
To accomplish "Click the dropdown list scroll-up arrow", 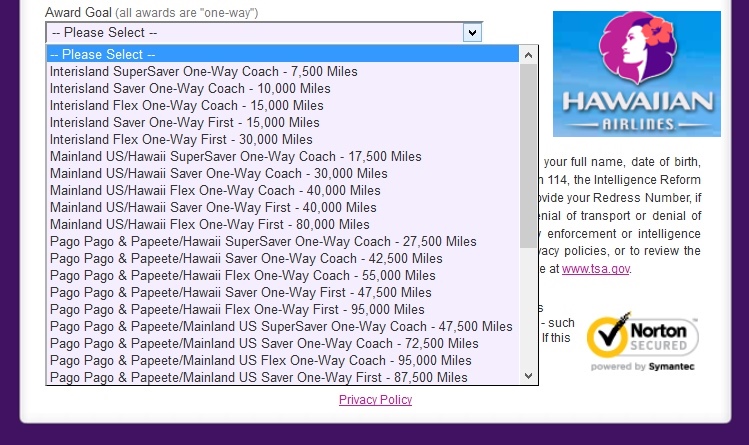I will click(528, 55).
